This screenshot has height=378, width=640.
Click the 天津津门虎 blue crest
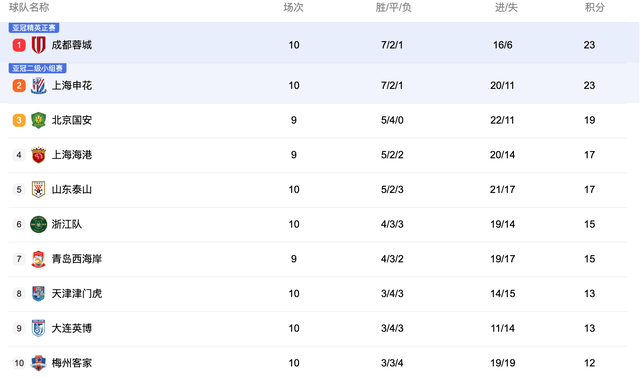38,294
